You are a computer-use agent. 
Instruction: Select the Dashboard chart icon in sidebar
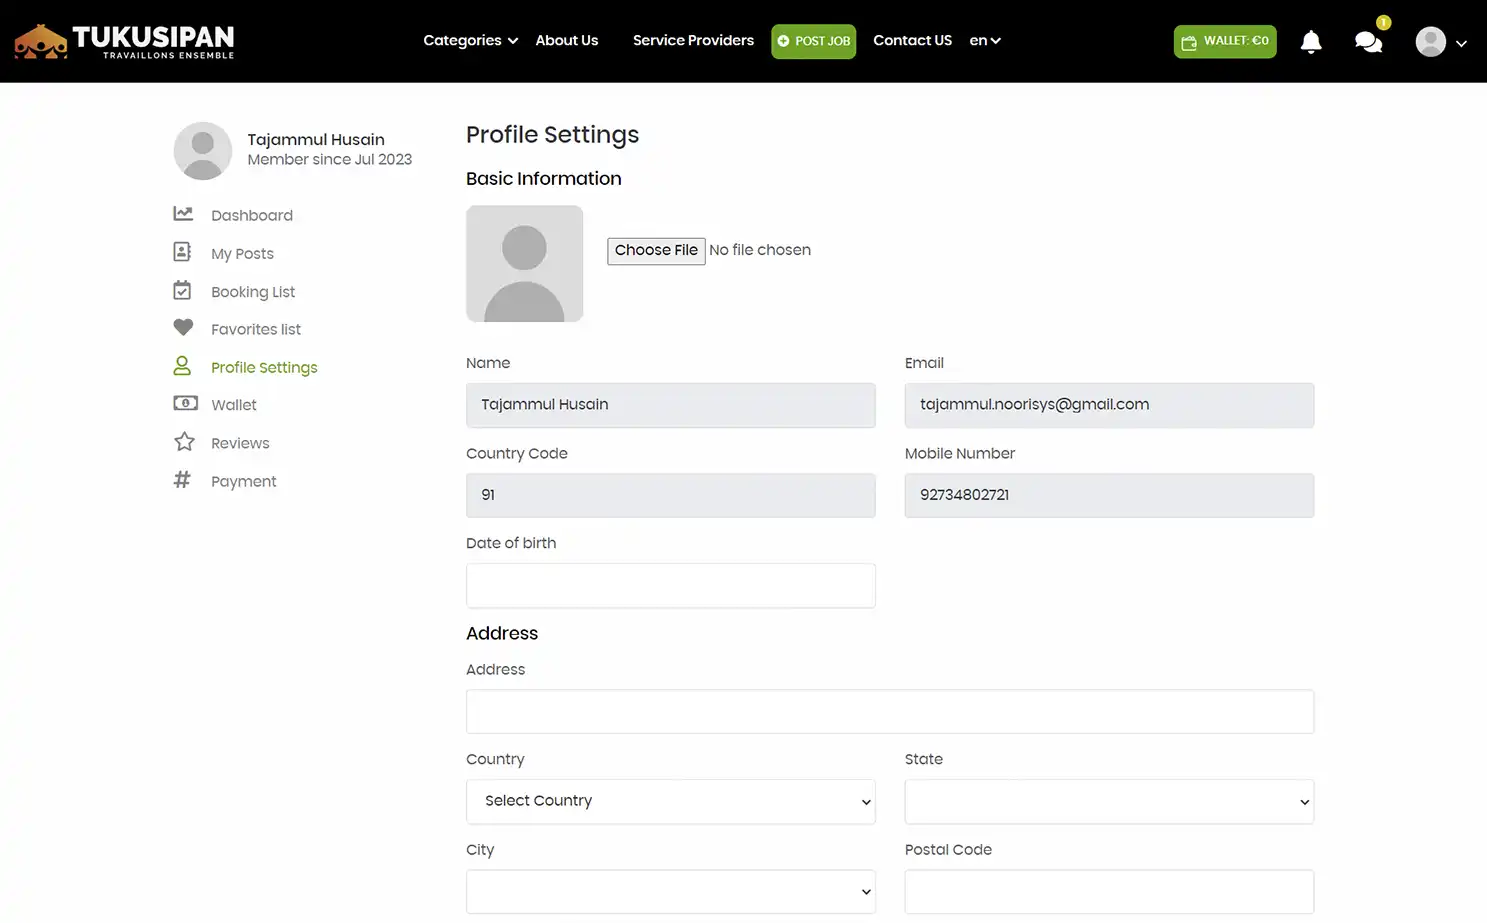[x=183, y=213]
